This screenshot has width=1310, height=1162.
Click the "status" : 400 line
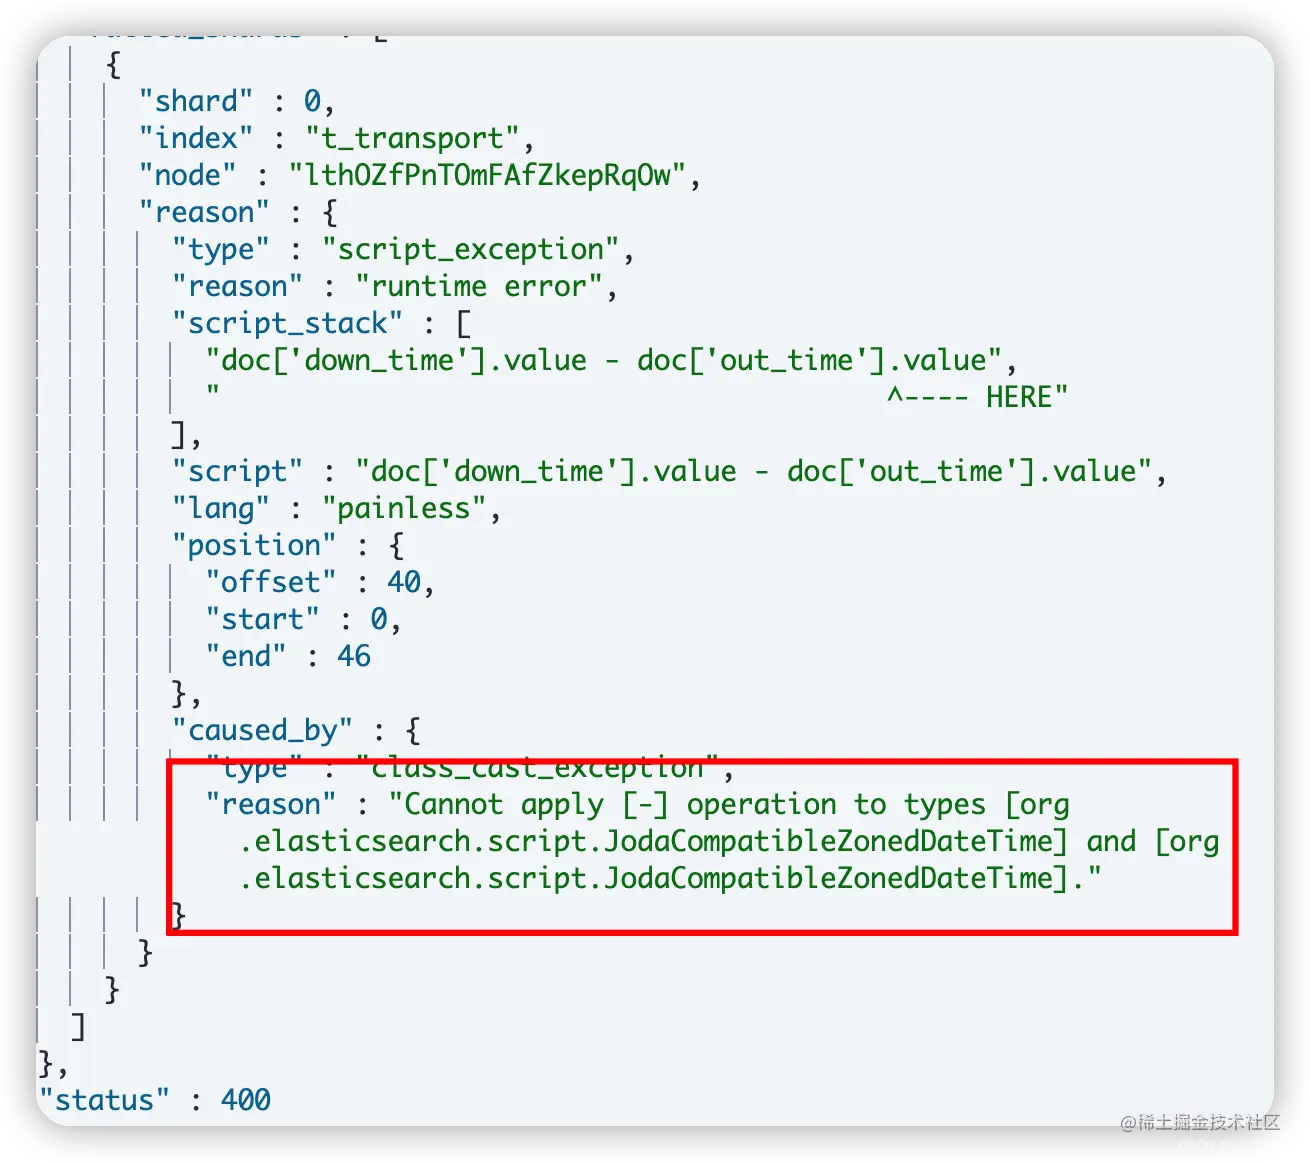click(x=155, y=1100)
